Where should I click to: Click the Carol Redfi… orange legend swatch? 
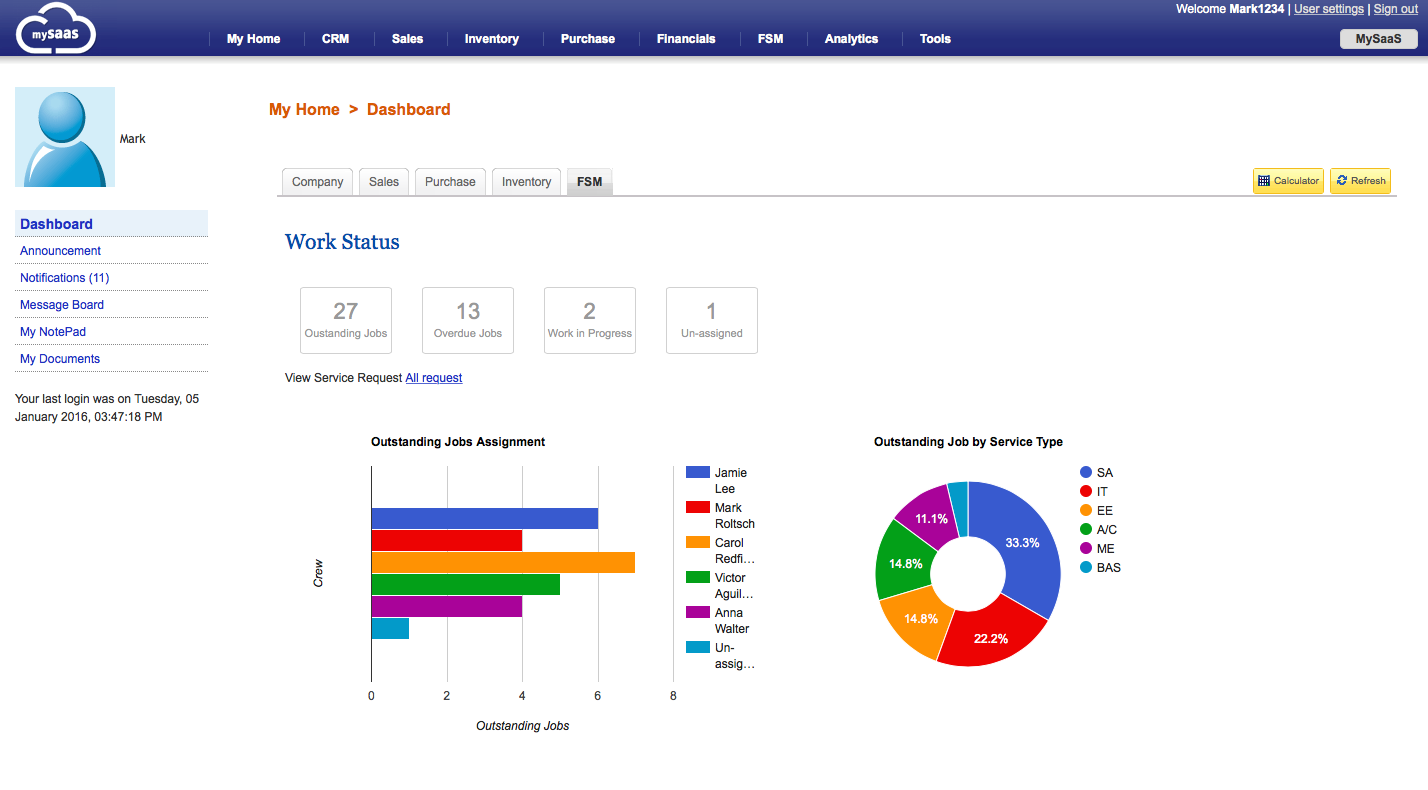tap(698, 543)
